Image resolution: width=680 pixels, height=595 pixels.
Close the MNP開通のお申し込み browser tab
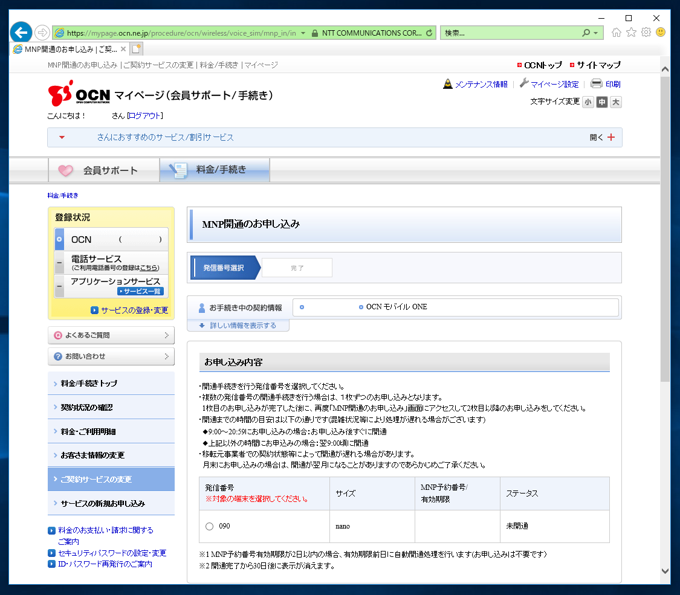pyautogui.click(x=124, y=49)
